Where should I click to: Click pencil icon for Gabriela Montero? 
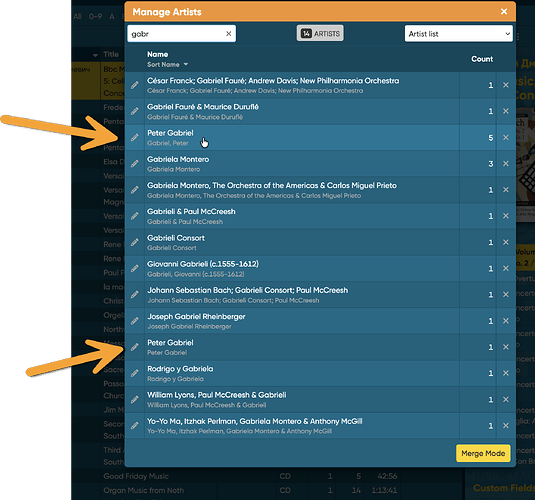(135, 164)
